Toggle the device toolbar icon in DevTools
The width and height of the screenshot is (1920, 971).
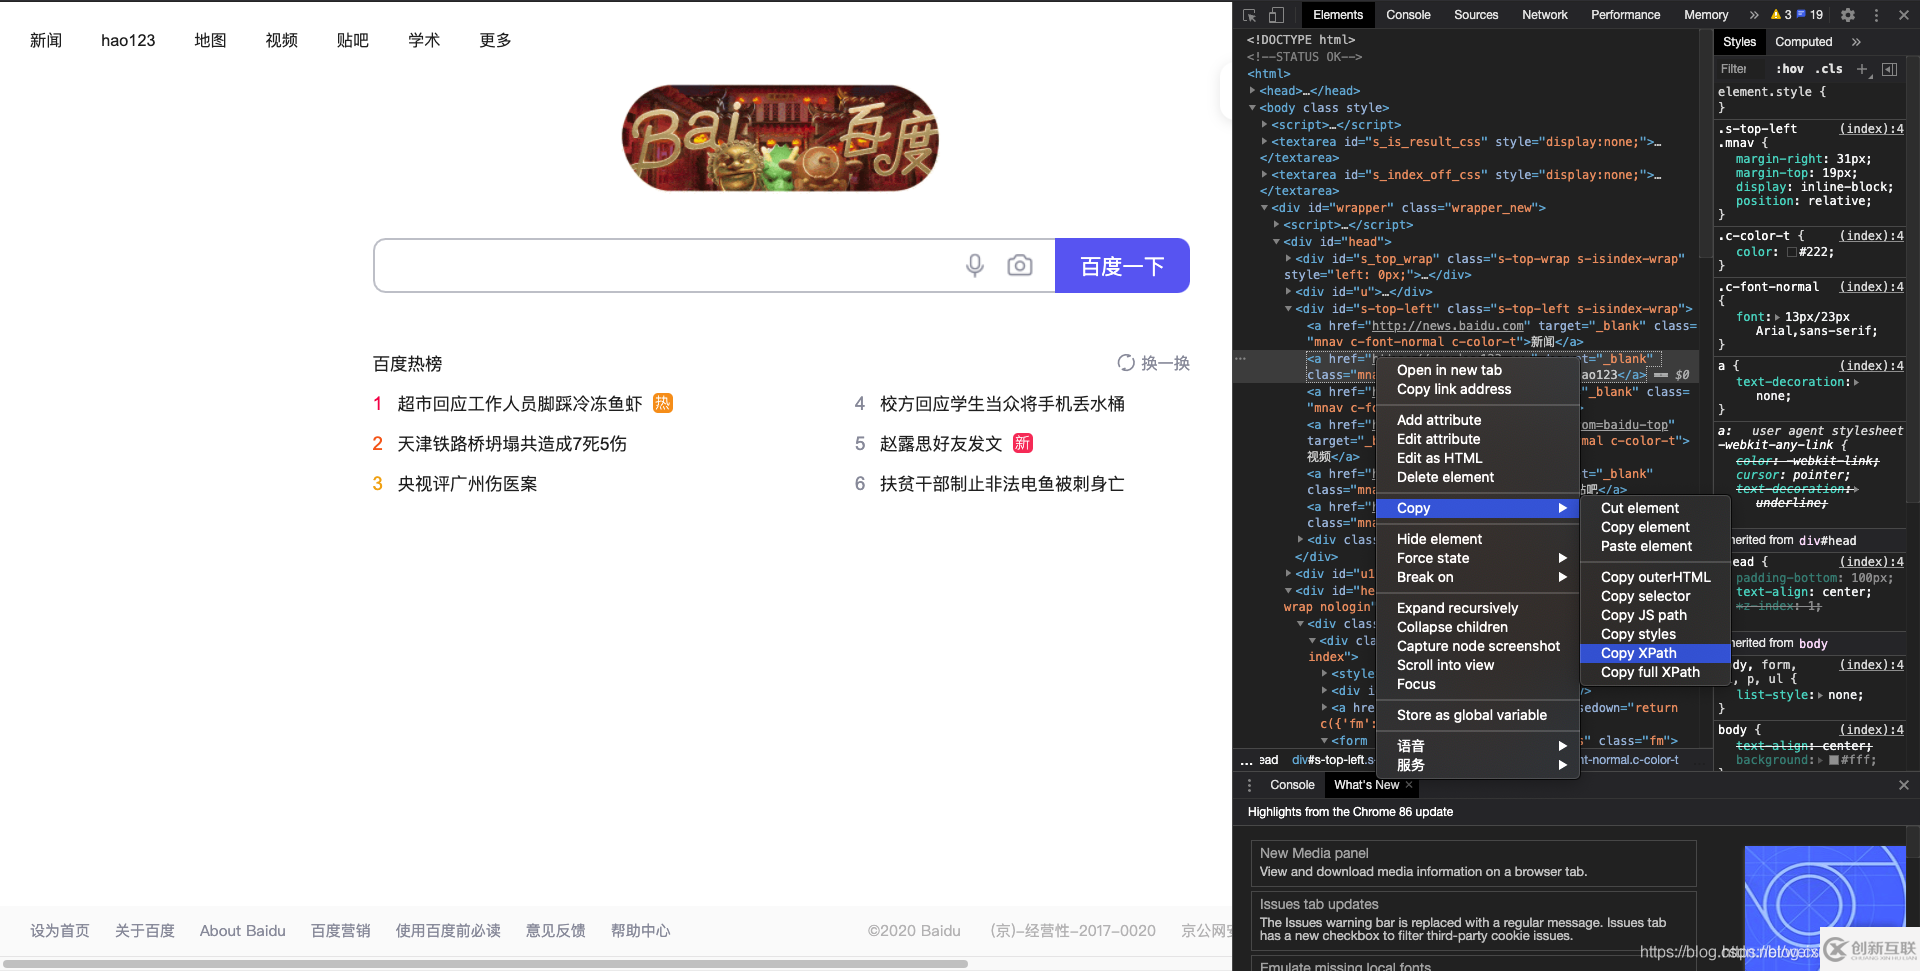[x=1276, y=15]
